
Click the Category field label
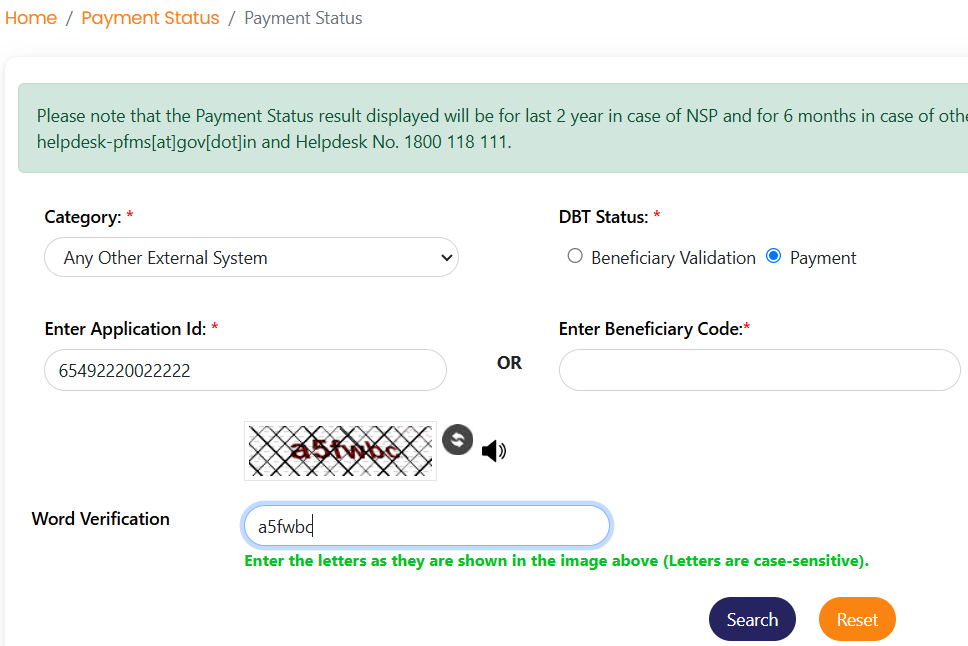[x=83, y=217]
